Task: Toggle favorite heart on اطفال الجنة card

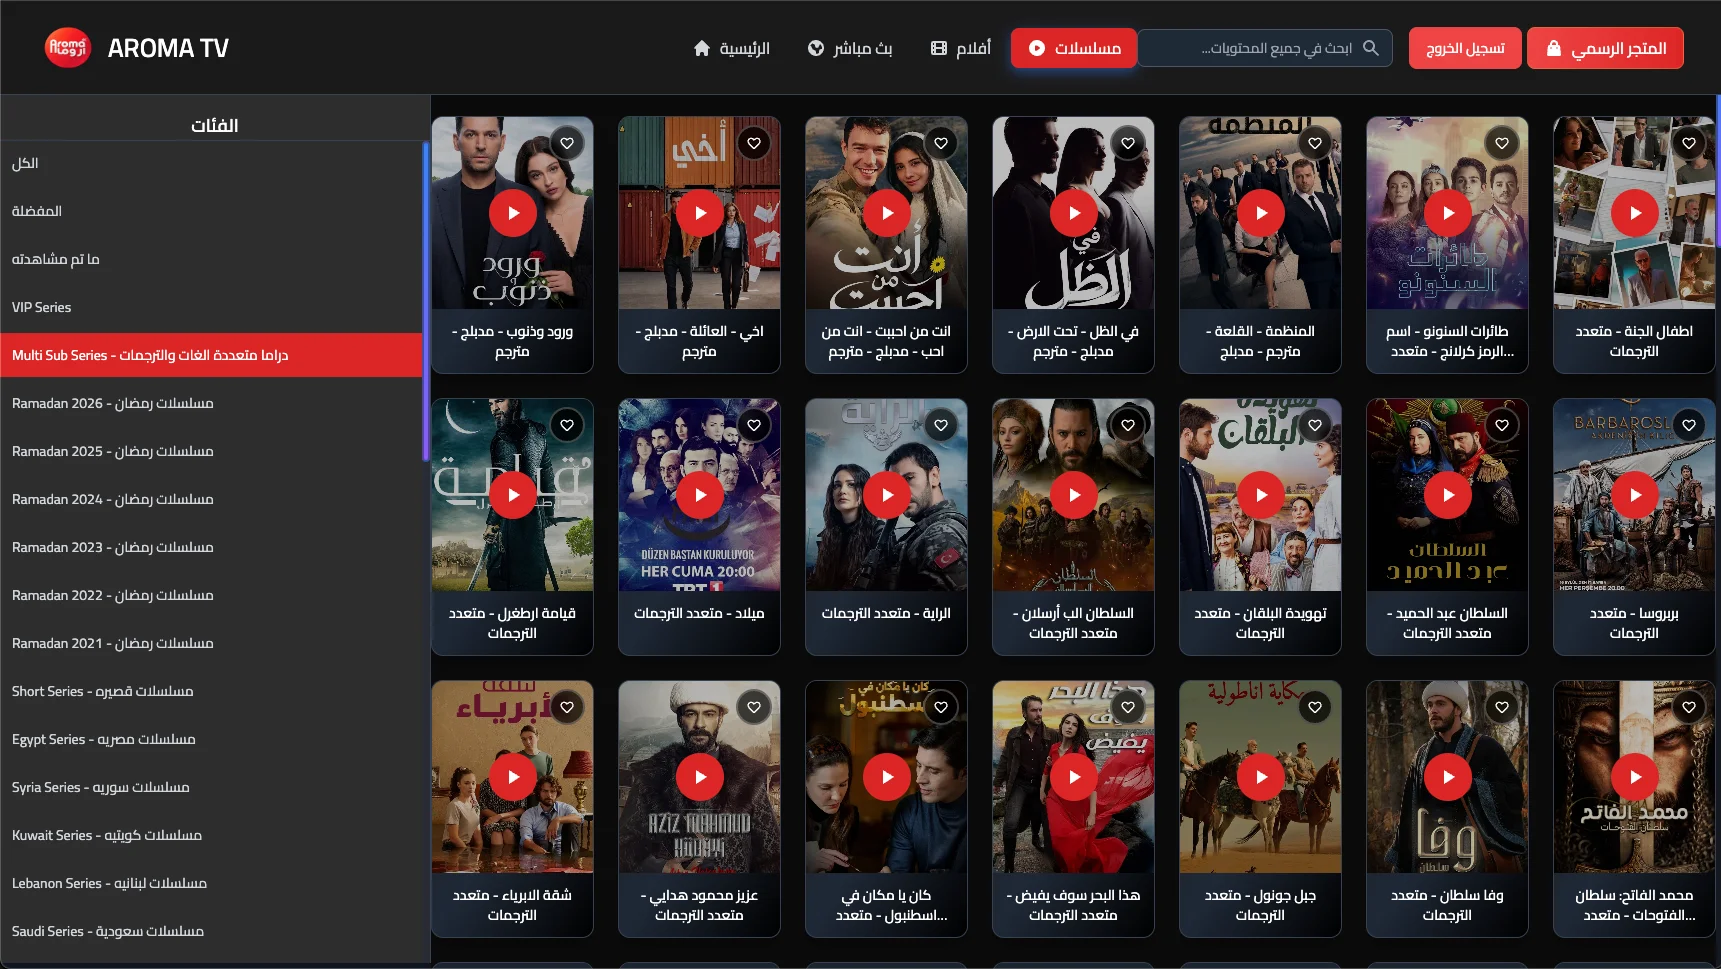Action: click(1689, 143)
